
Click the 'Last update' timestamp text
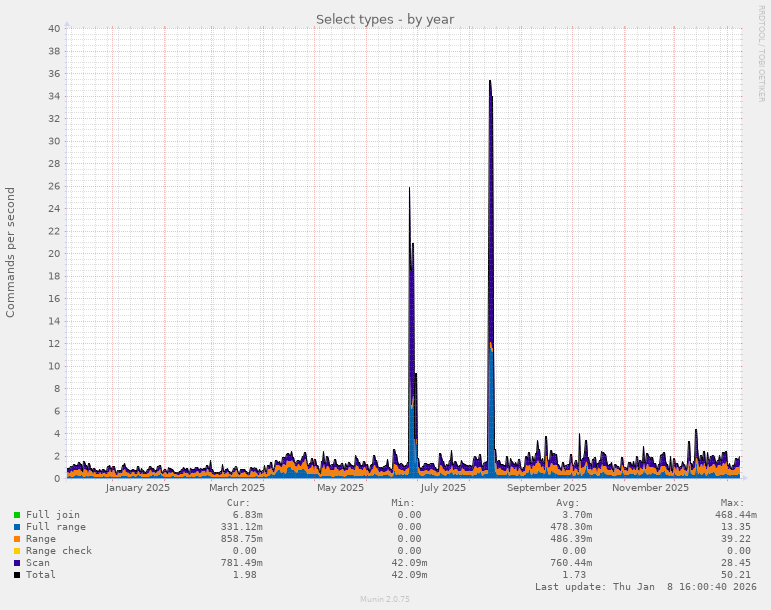click(646, 587)
